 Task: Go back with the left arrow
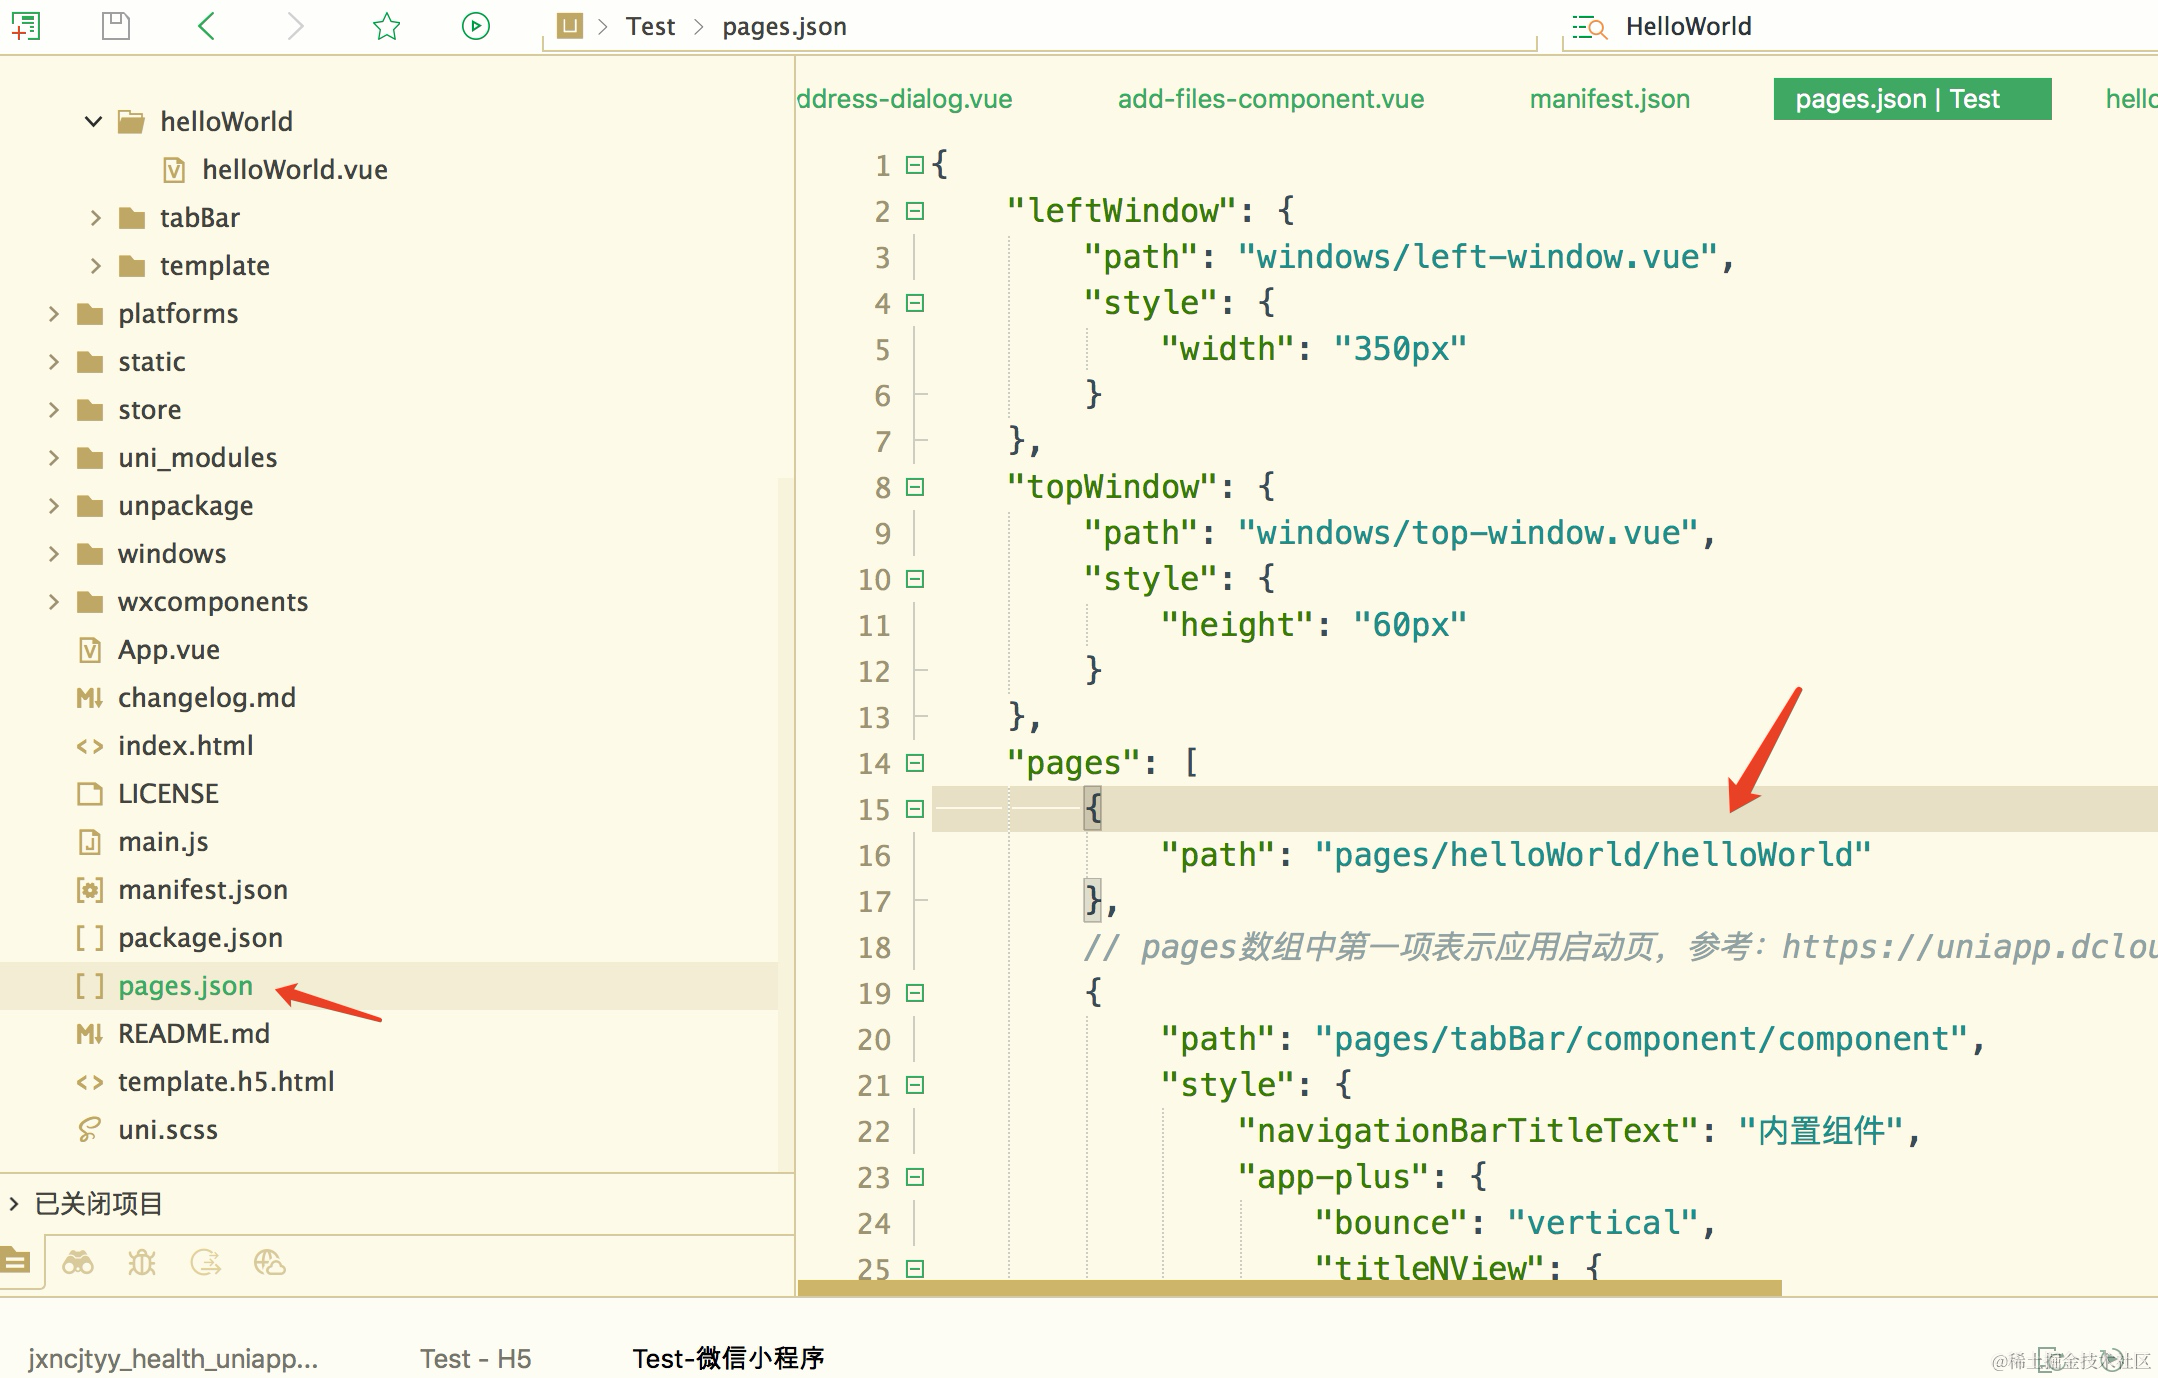tap(206, 26)
